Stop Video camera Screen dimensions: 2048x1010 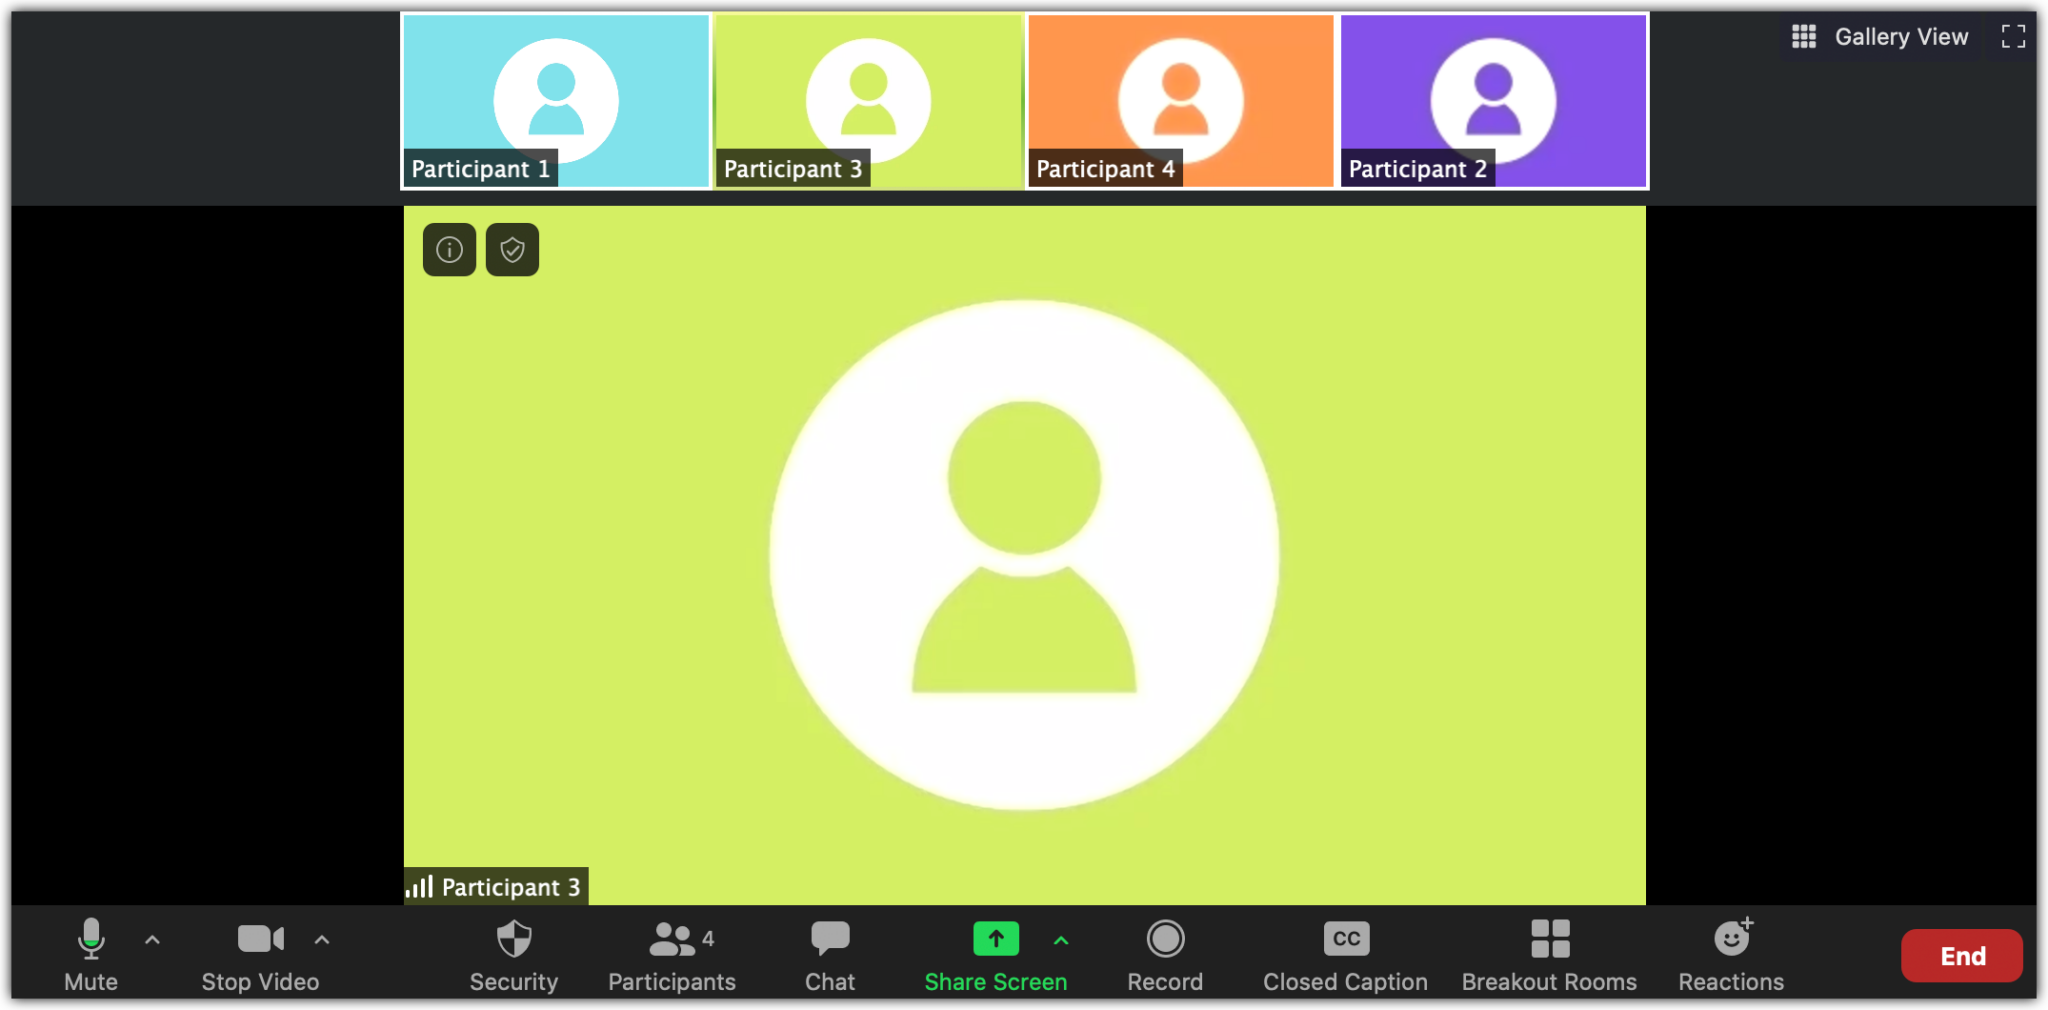(x=260, y=954)
